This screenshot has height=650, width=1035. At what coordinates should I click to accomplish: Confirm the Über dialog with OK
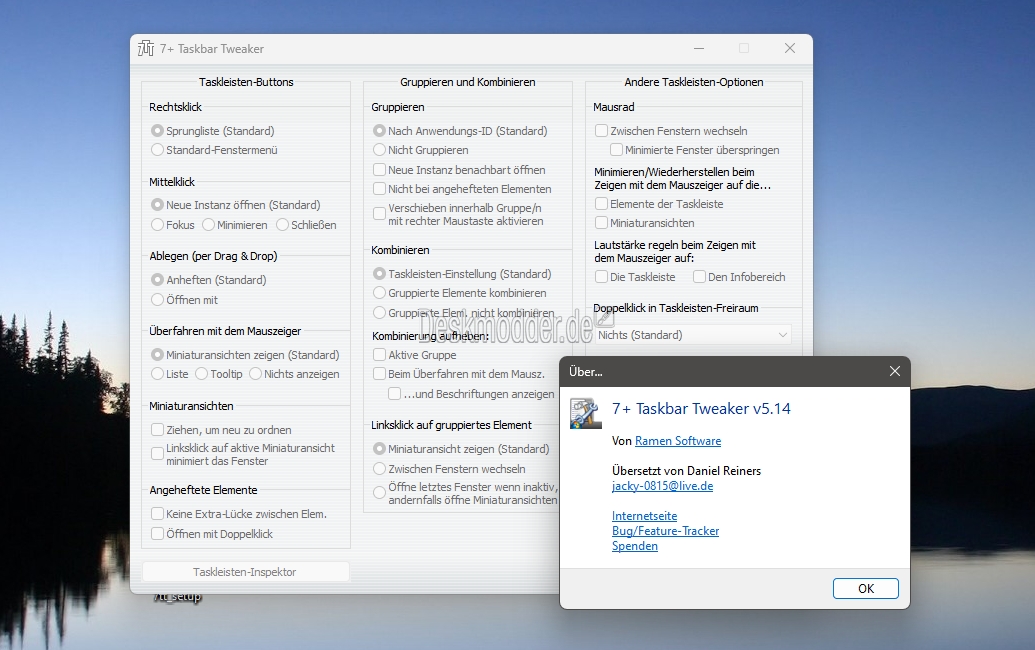tap(865, 589)
